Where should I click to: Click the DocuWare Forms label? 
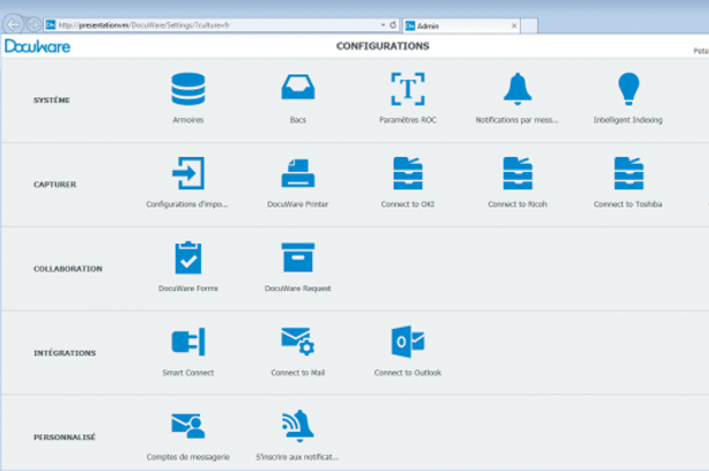tap(188, 288)
